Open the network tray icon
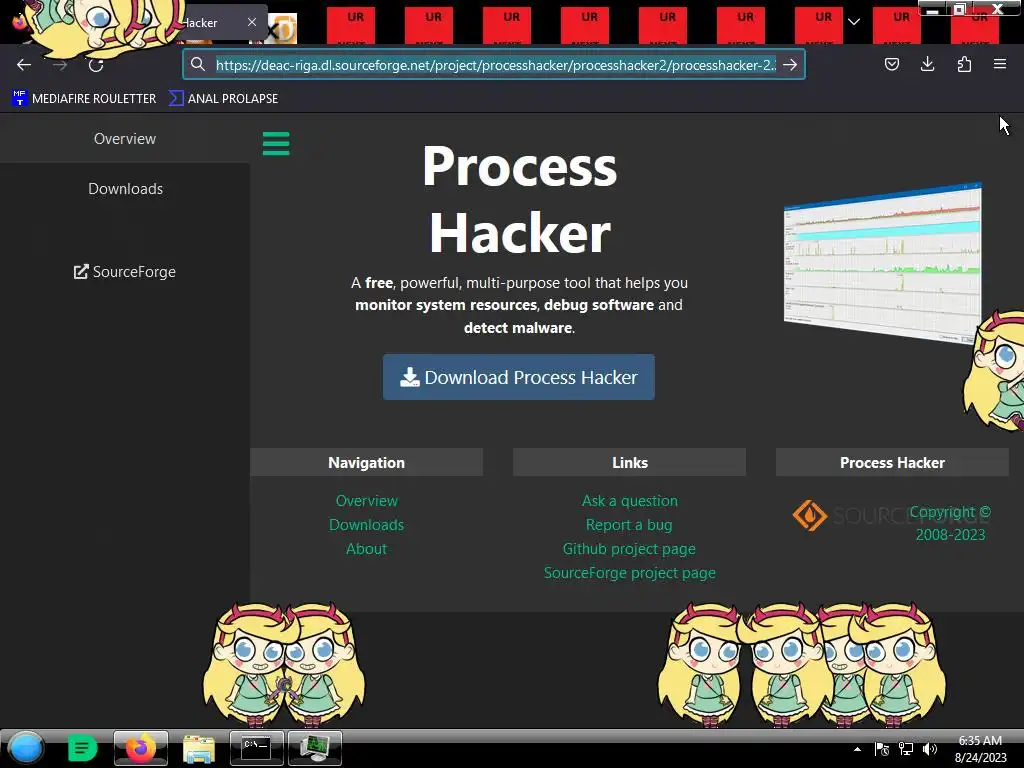 pos(906,749)
